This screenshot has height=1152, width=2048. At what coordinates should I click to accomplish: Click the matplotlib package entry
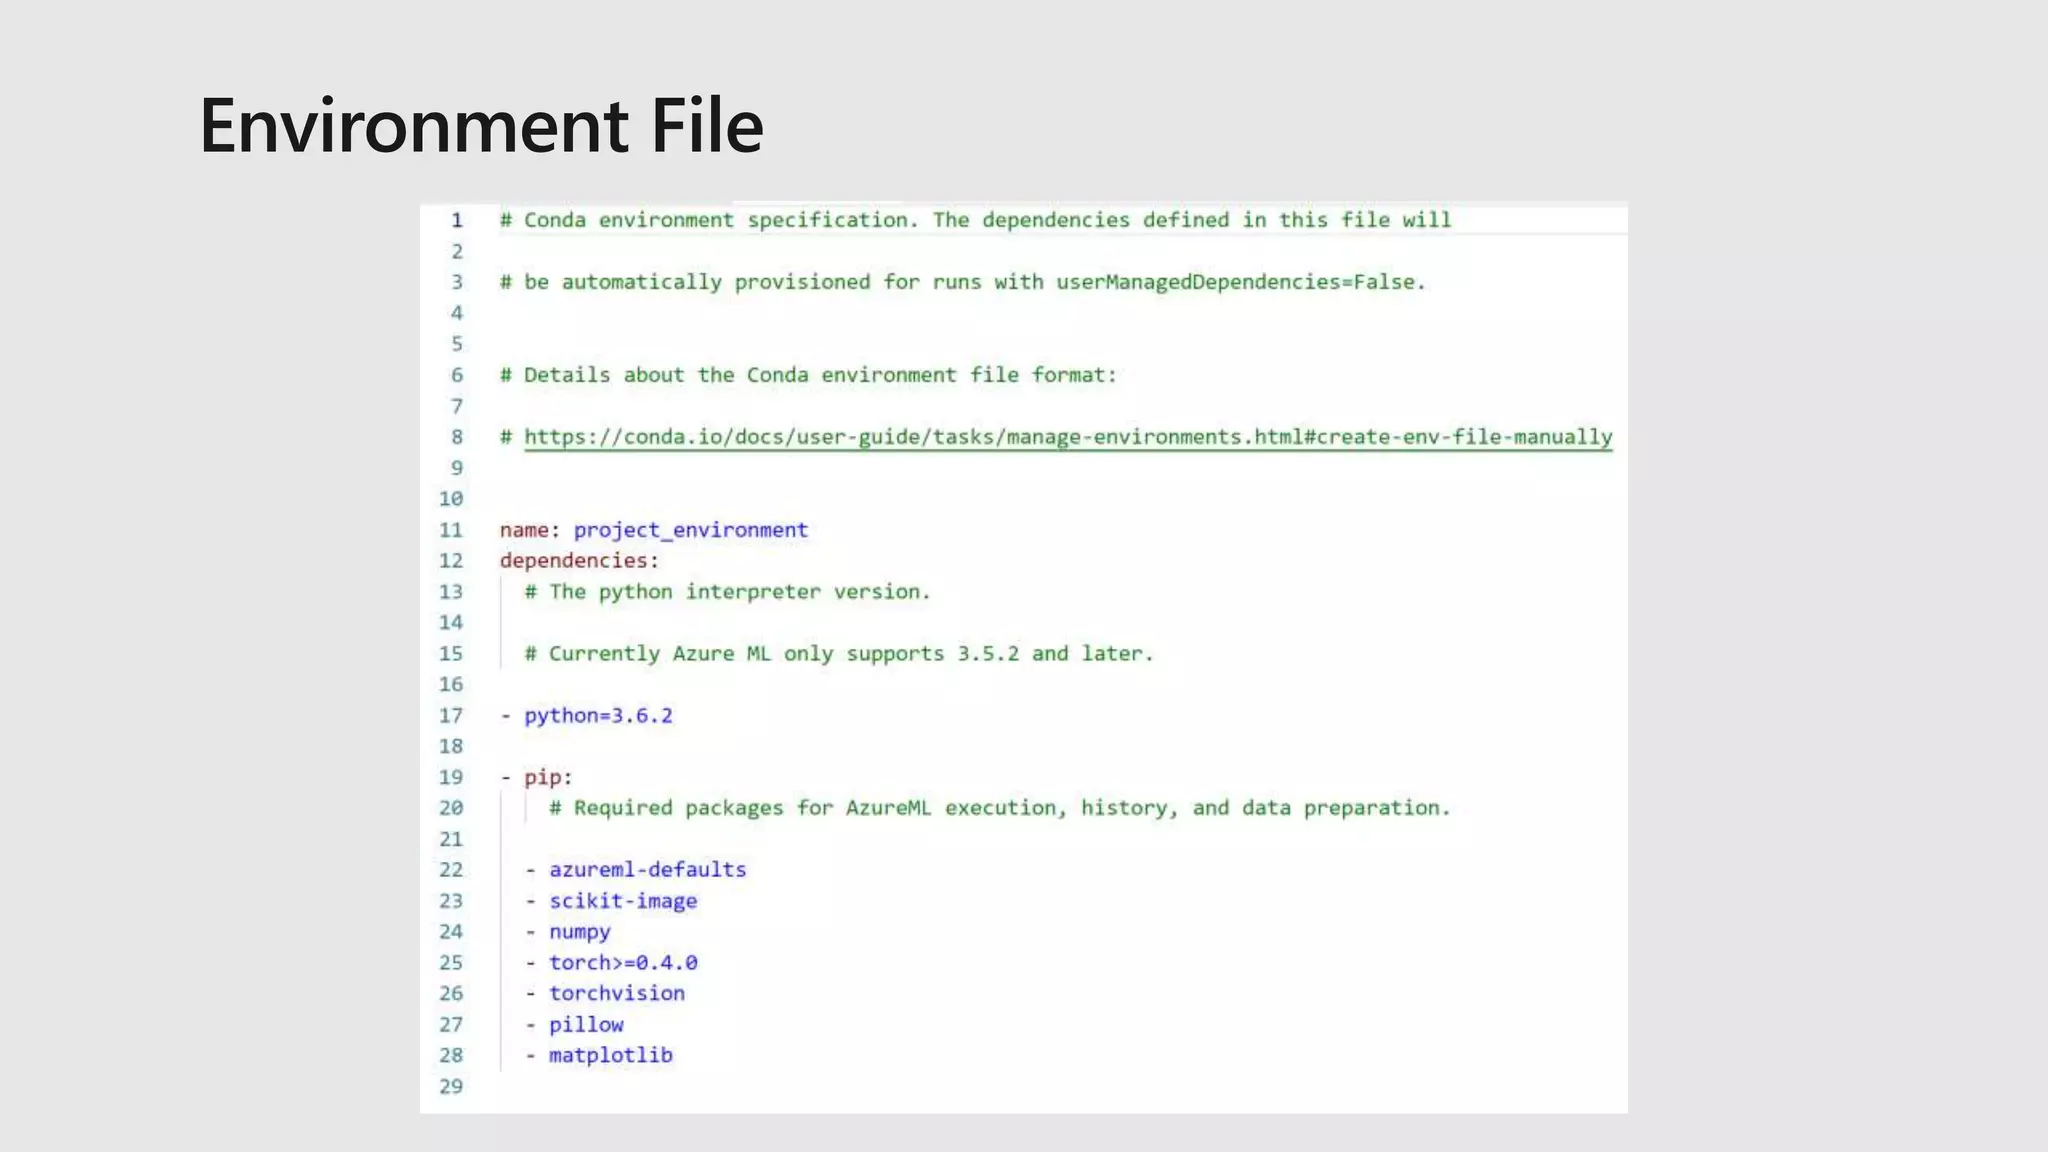(610, 1056)
